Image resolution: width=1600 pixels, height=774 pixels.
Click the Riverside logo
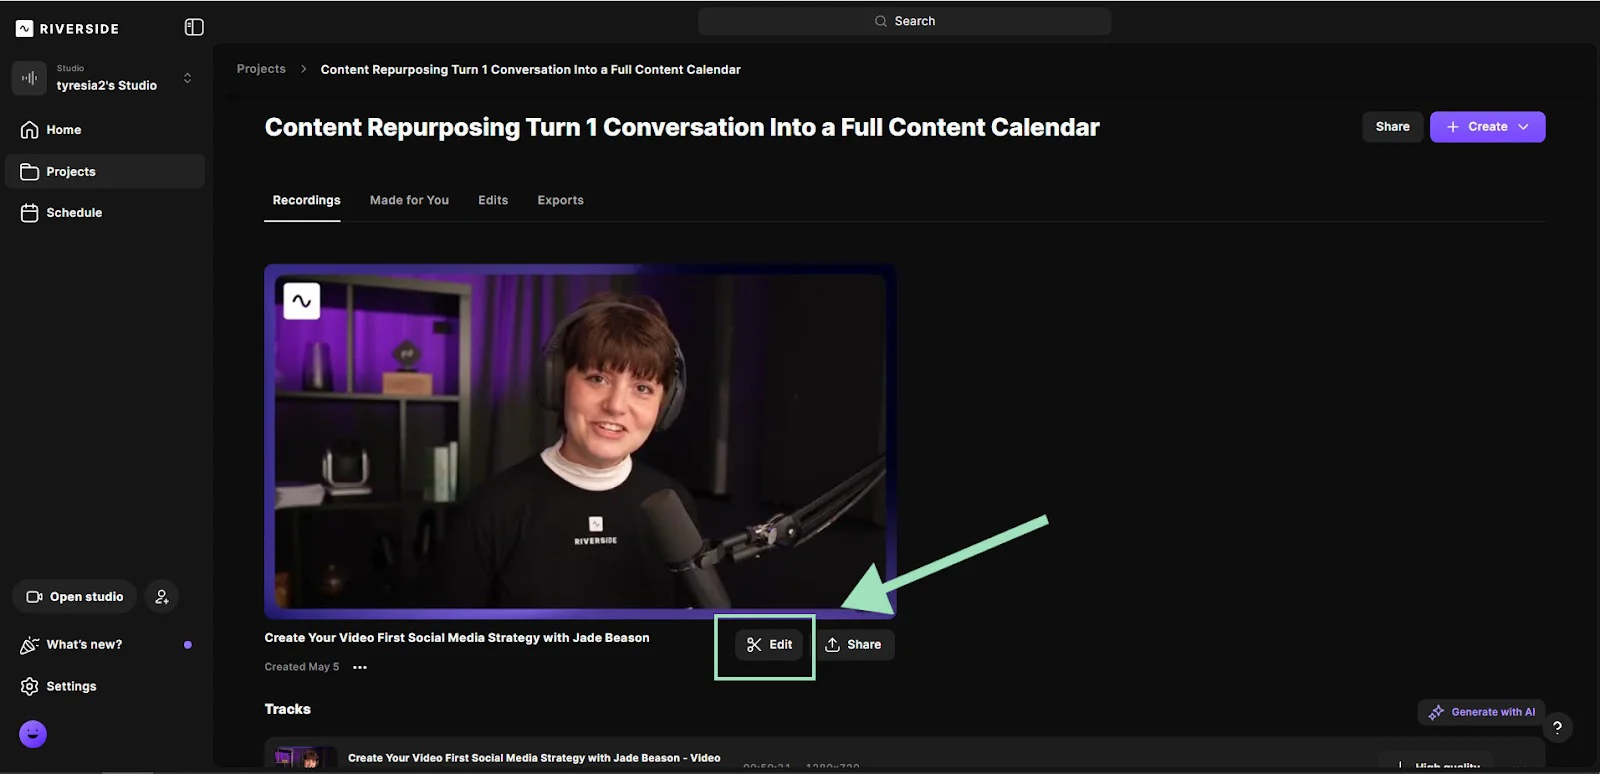(x=68, y=28)
